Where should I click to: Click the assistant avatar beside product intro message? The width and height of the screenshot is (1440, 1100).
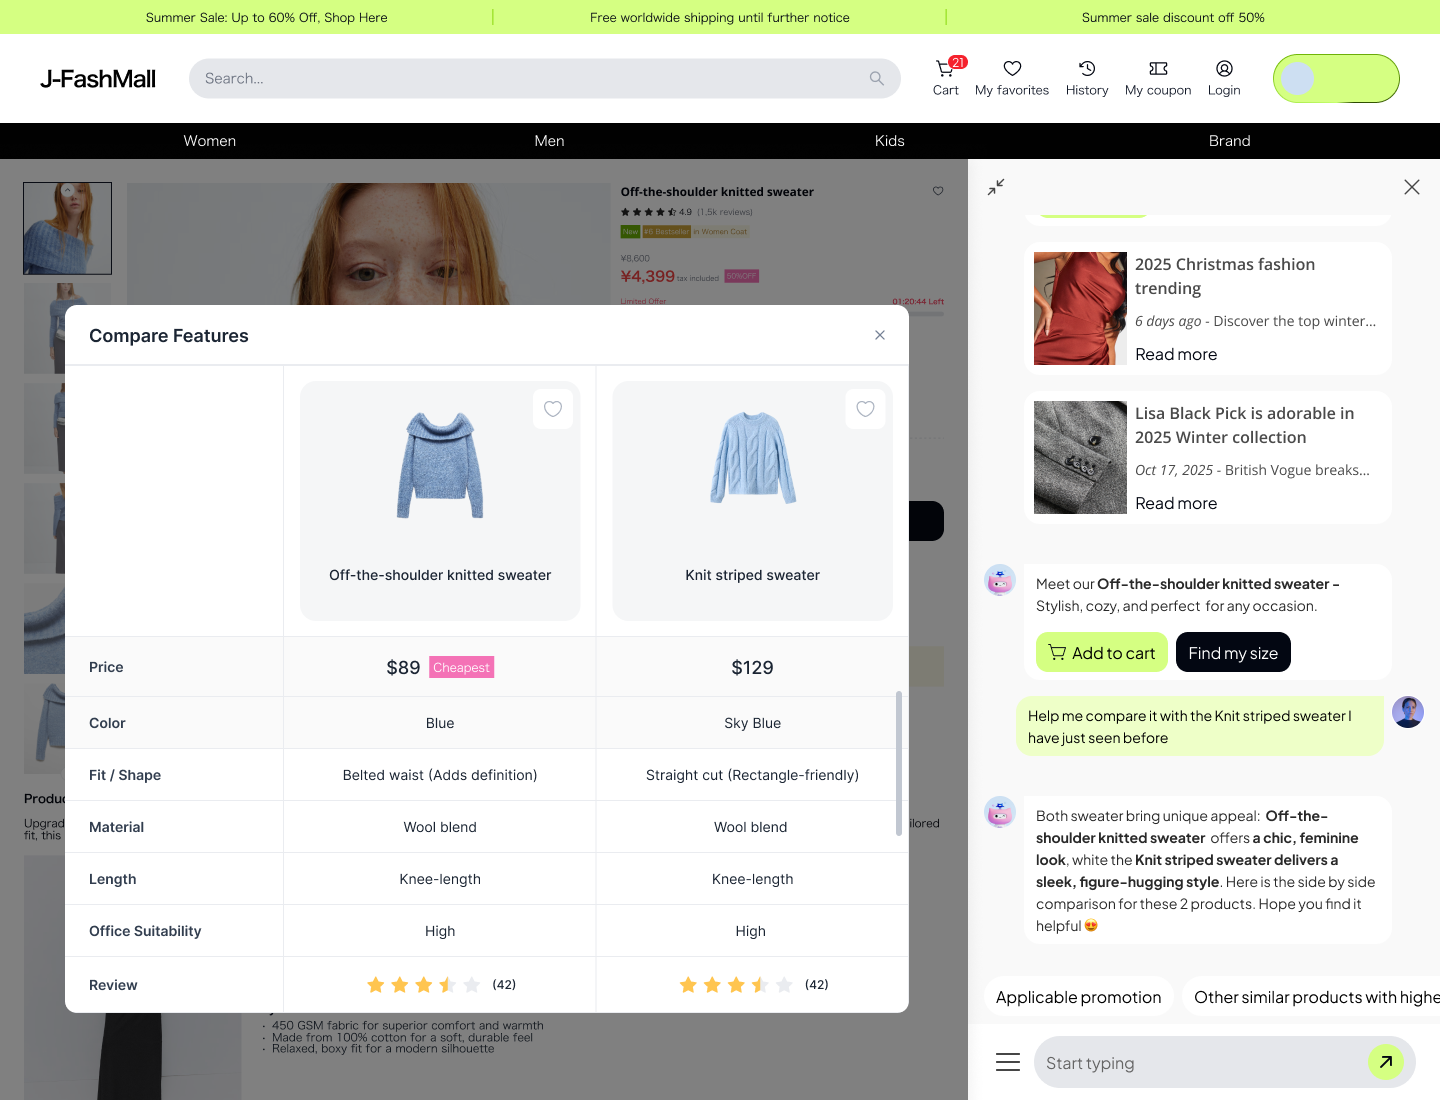(x=1000, y=580)
